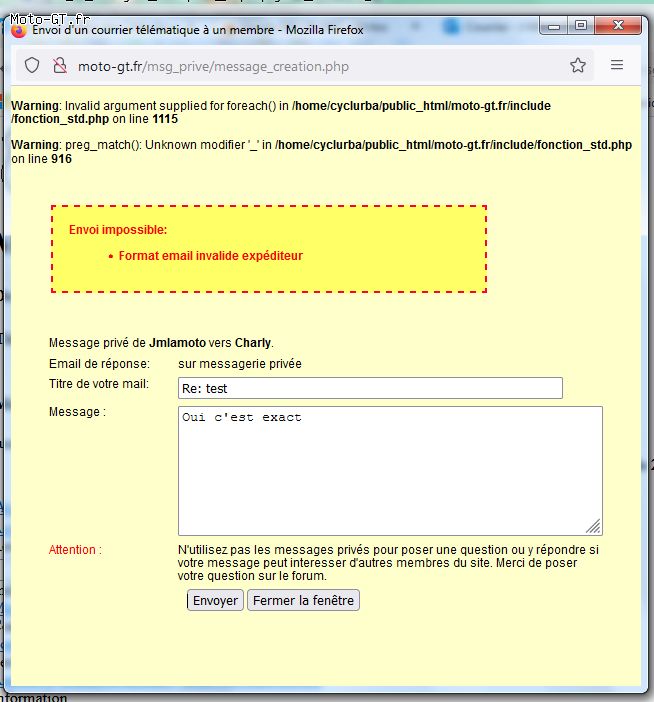
Task: Click the sender name Jmlamoto
Action: click(177, 343)
